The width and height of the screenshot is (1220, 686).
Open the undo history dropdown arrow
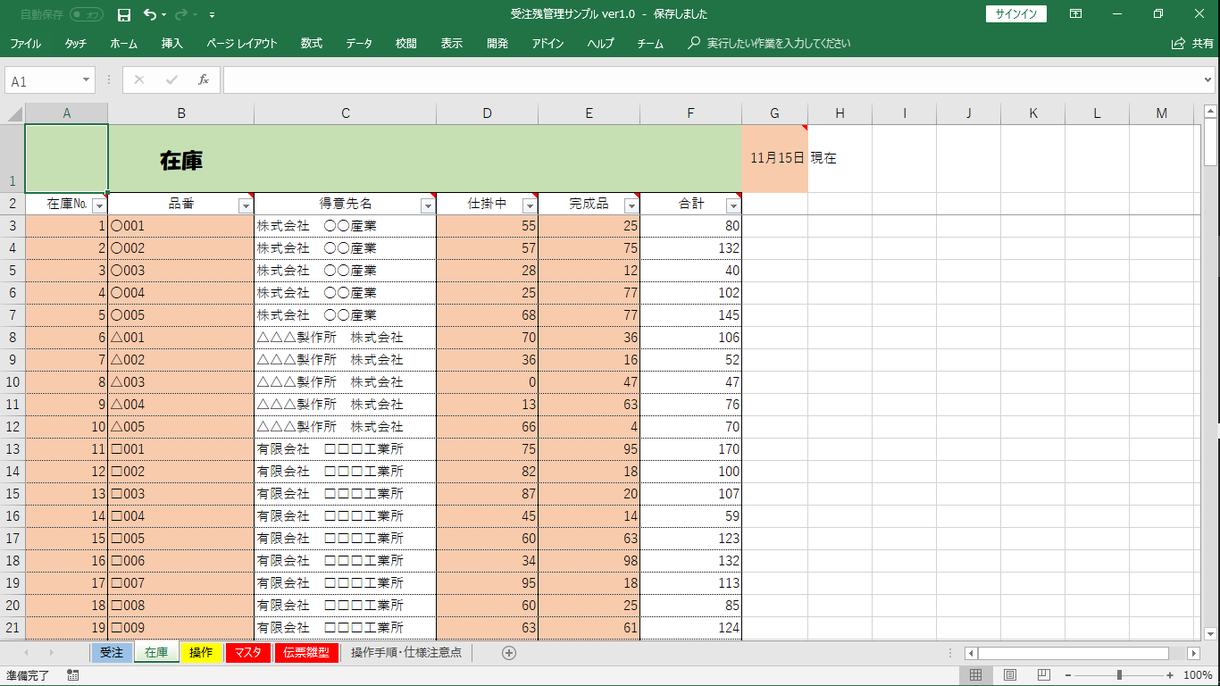[164, 15]
